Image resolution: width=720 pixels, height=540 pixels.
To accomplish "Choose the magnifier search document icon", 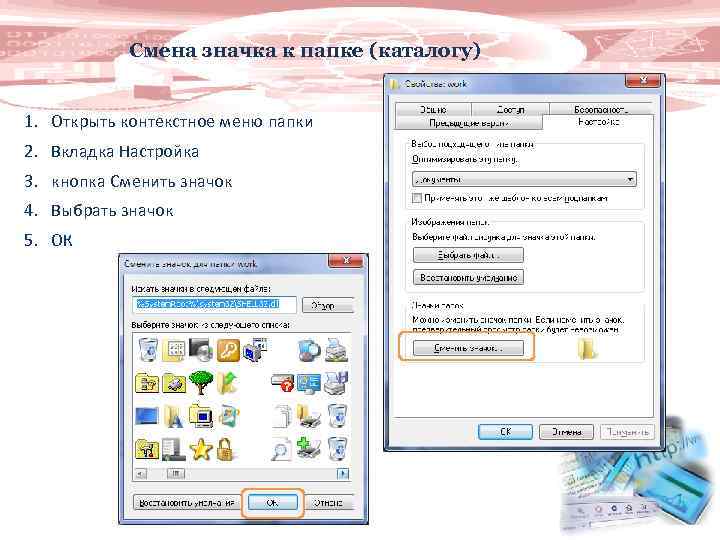I will tap(281, 449).
